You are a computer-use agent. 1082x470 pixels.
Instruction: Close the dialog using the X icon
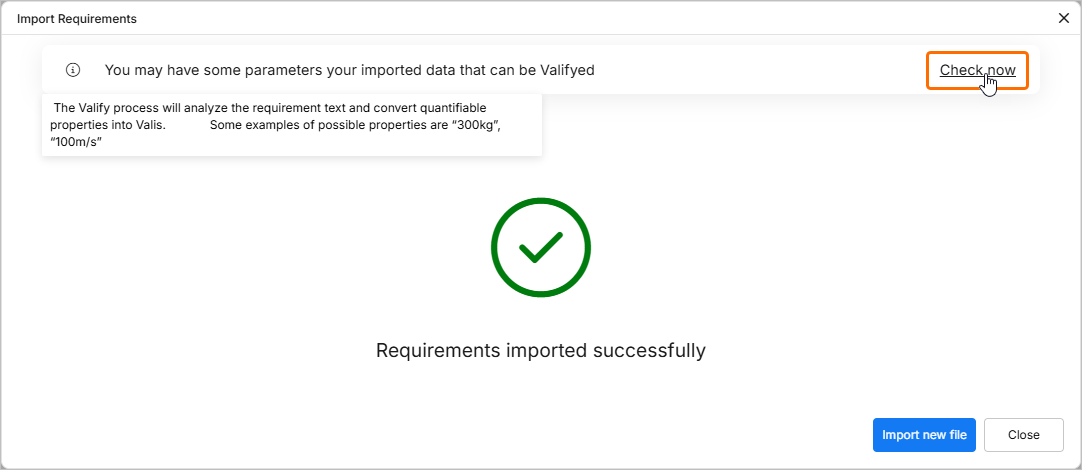(1064, 18)
